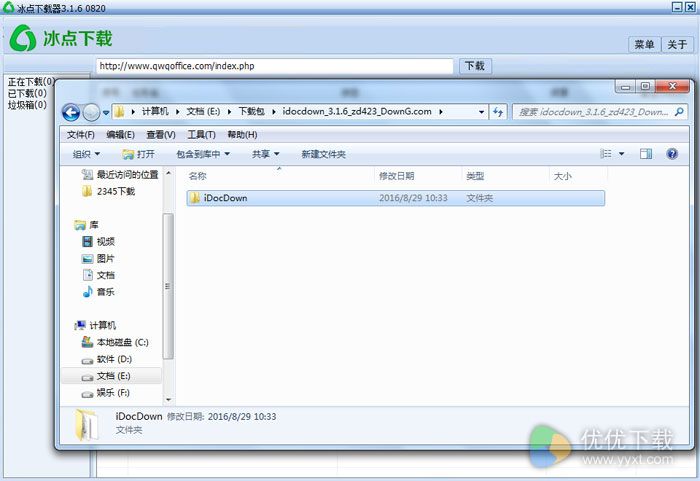Click 计算机 segment in address bar
This screenshot has height=481, width=700.
click(x=155, y=112)
